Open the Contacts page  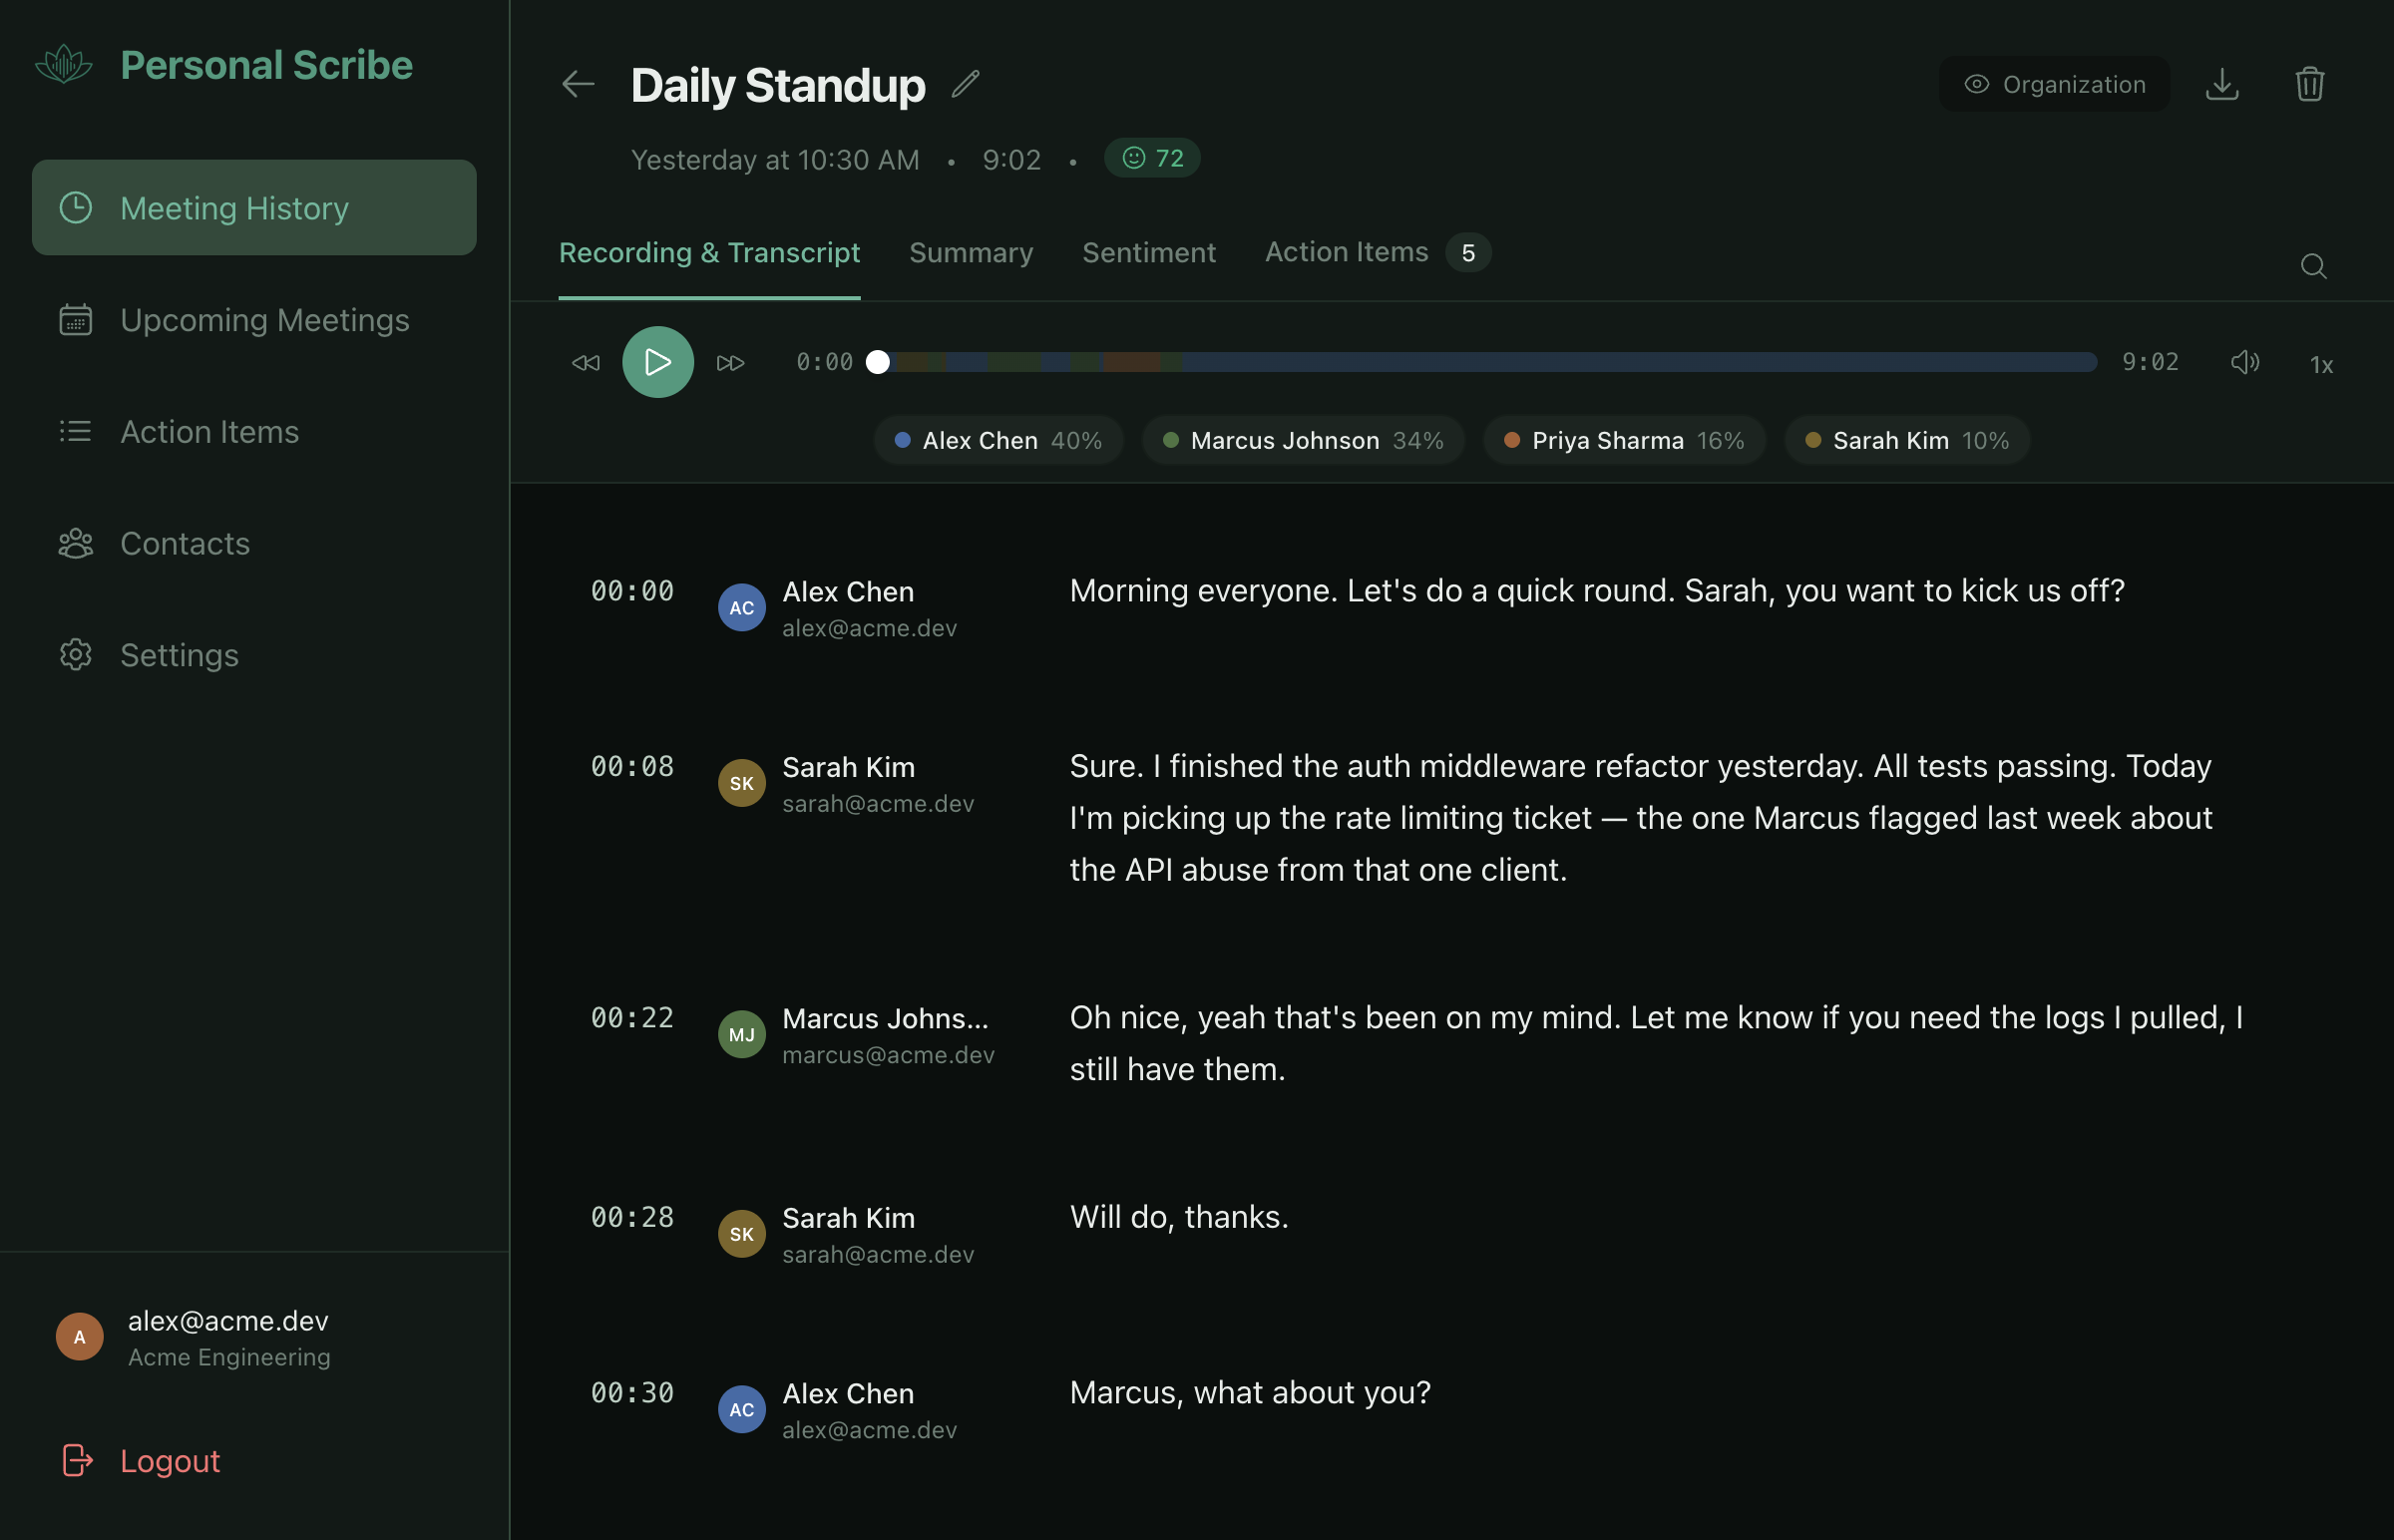point(254,543)
